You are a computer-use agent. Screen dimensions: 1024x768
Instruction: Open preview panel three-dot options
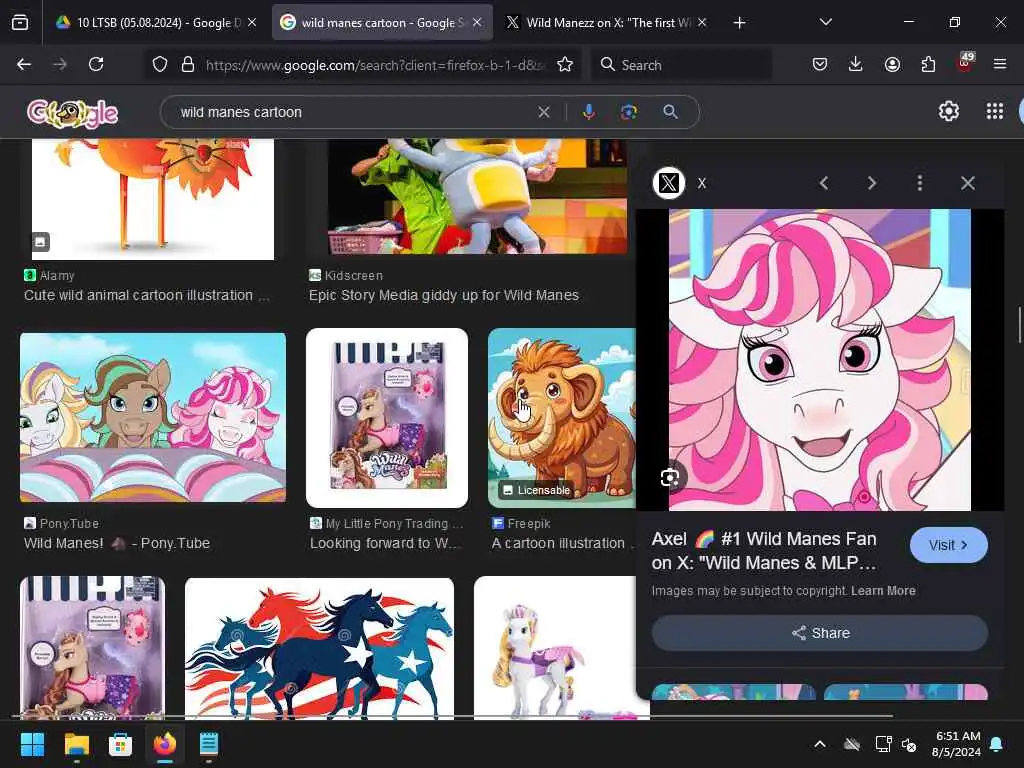[x=920, y=183]
